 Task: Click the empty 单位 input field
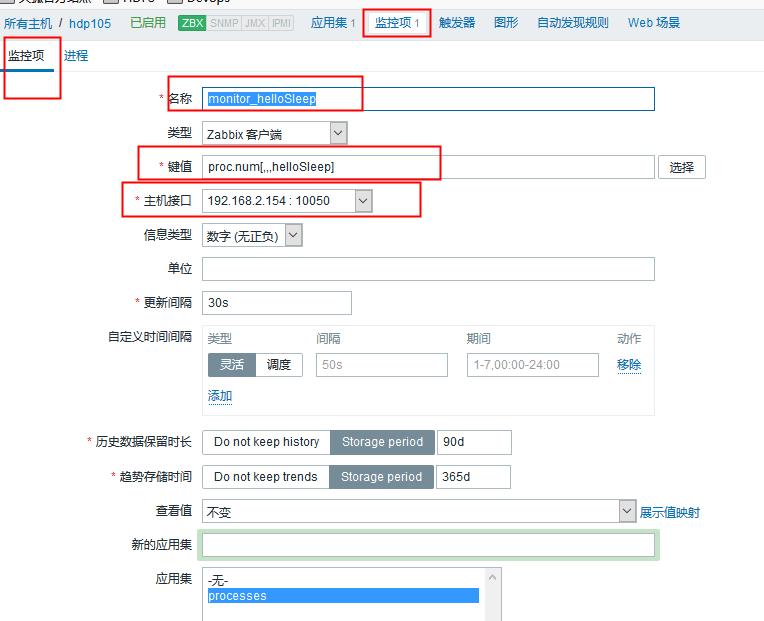(x=428, y=269)
